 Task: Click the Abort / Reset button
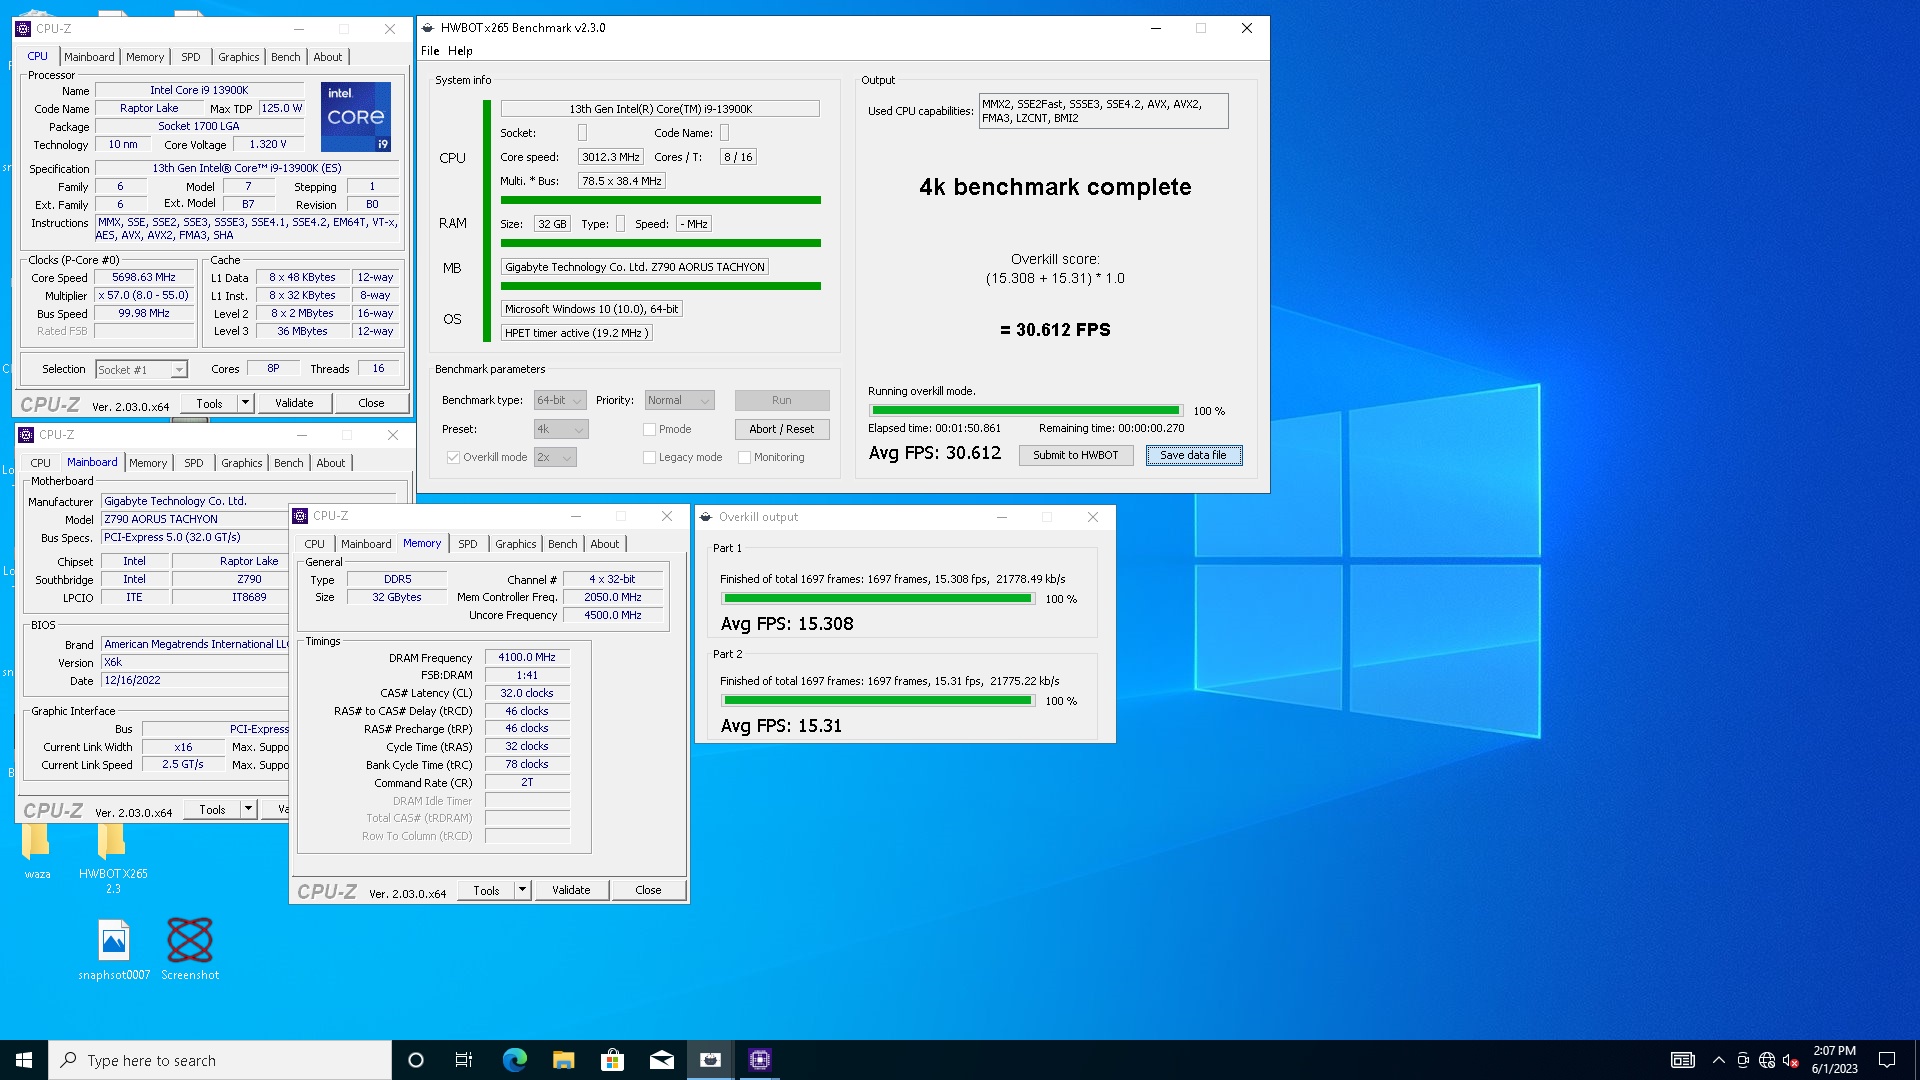click(781, 429)
